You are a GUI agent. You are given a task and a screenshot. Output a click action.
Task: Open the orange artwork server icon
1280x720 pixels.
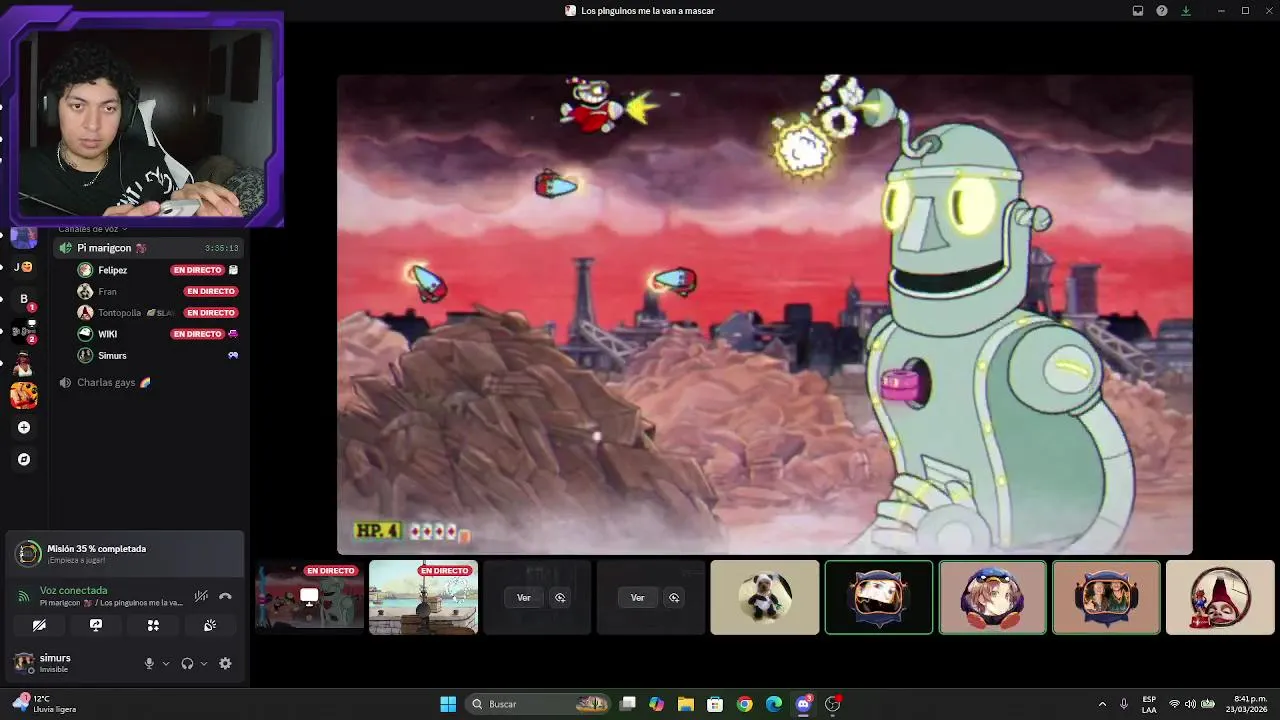(x=24, y=395)
